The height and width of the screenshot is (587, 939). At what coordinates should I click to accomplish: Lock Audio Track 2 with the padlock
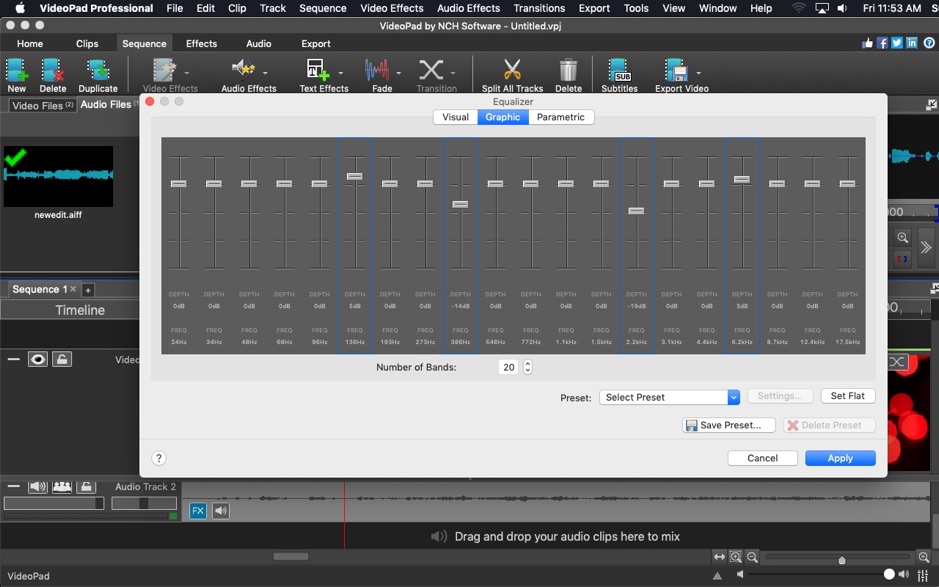pyautogui.click(x=85, y=486)
